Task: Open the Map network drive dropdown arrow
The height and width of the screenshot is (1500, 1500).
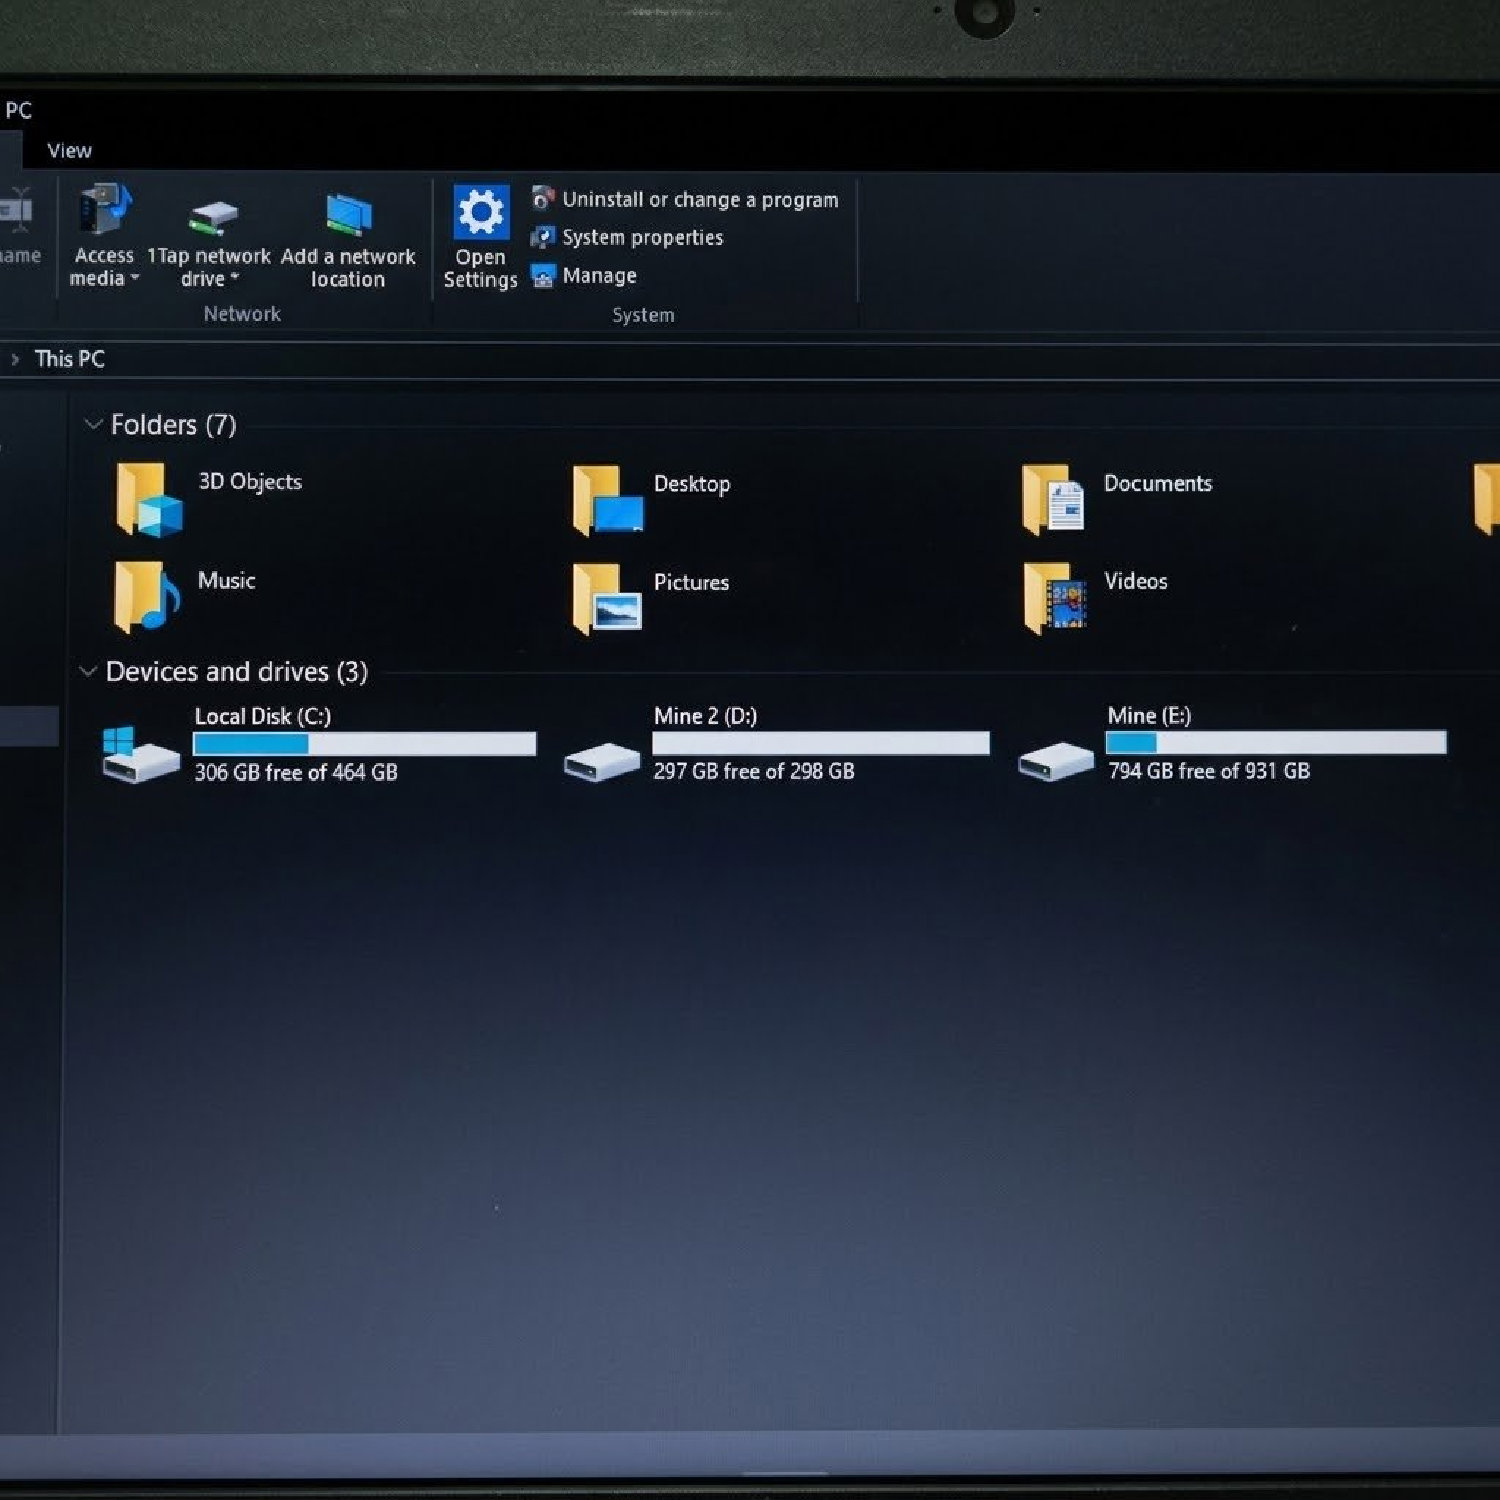Action: pyautogui.click(x=234, y=279)
